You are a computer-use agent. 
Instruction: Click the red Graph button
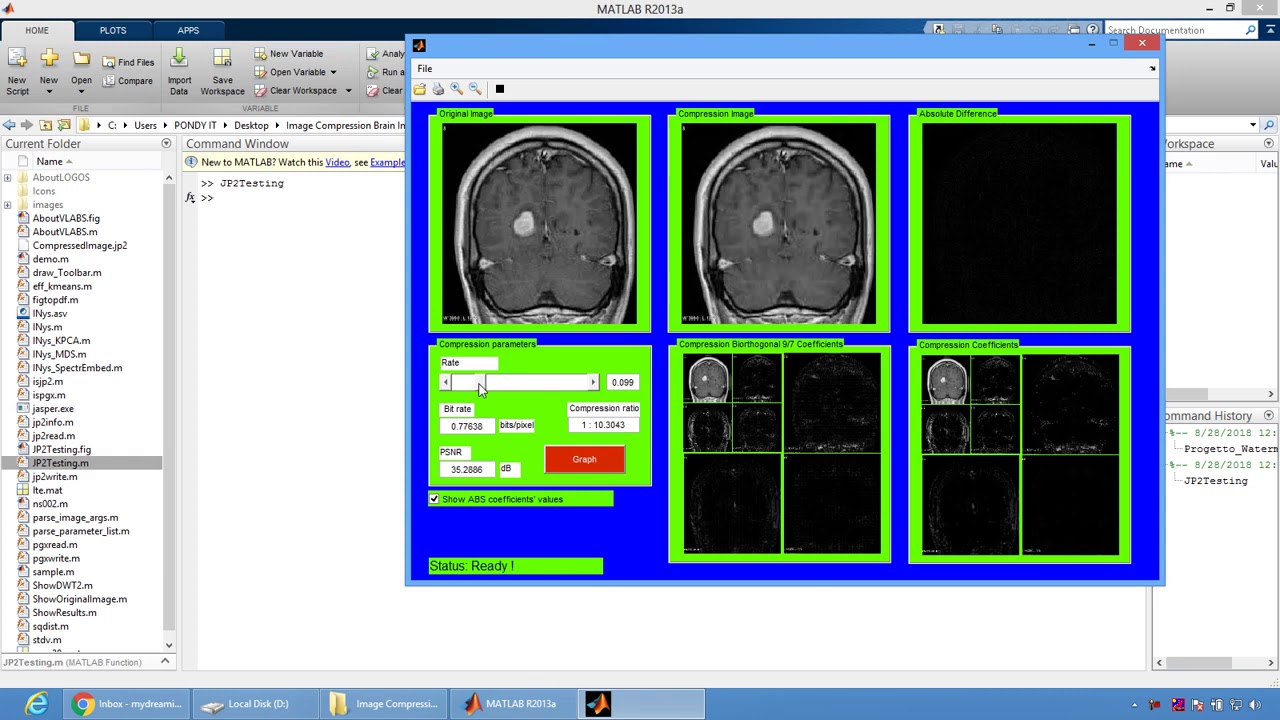click(584, 459)
